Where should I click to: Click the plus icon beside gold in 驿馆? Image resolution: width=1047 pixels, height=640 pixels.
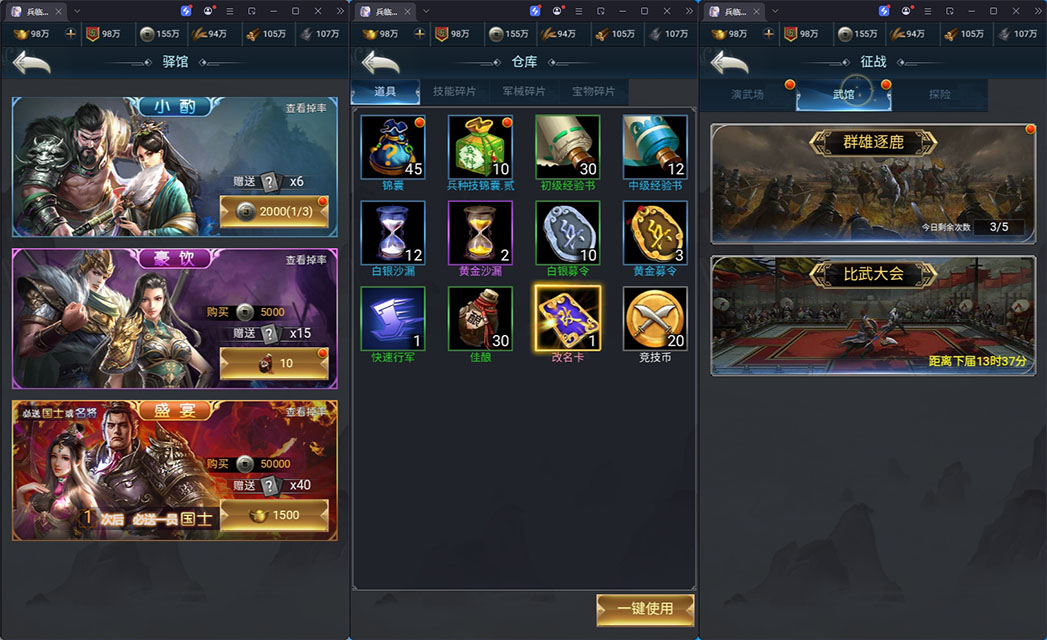(70, 33)
